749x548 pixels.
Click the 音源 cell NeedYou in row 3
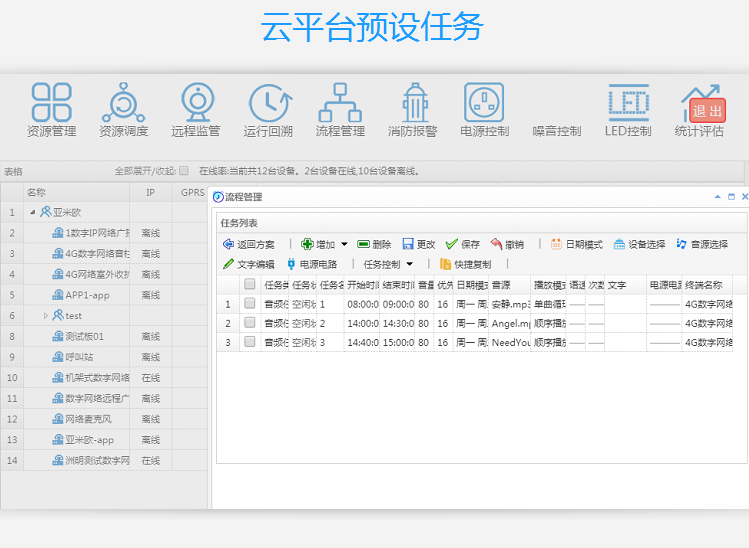[x=509, y=342]
